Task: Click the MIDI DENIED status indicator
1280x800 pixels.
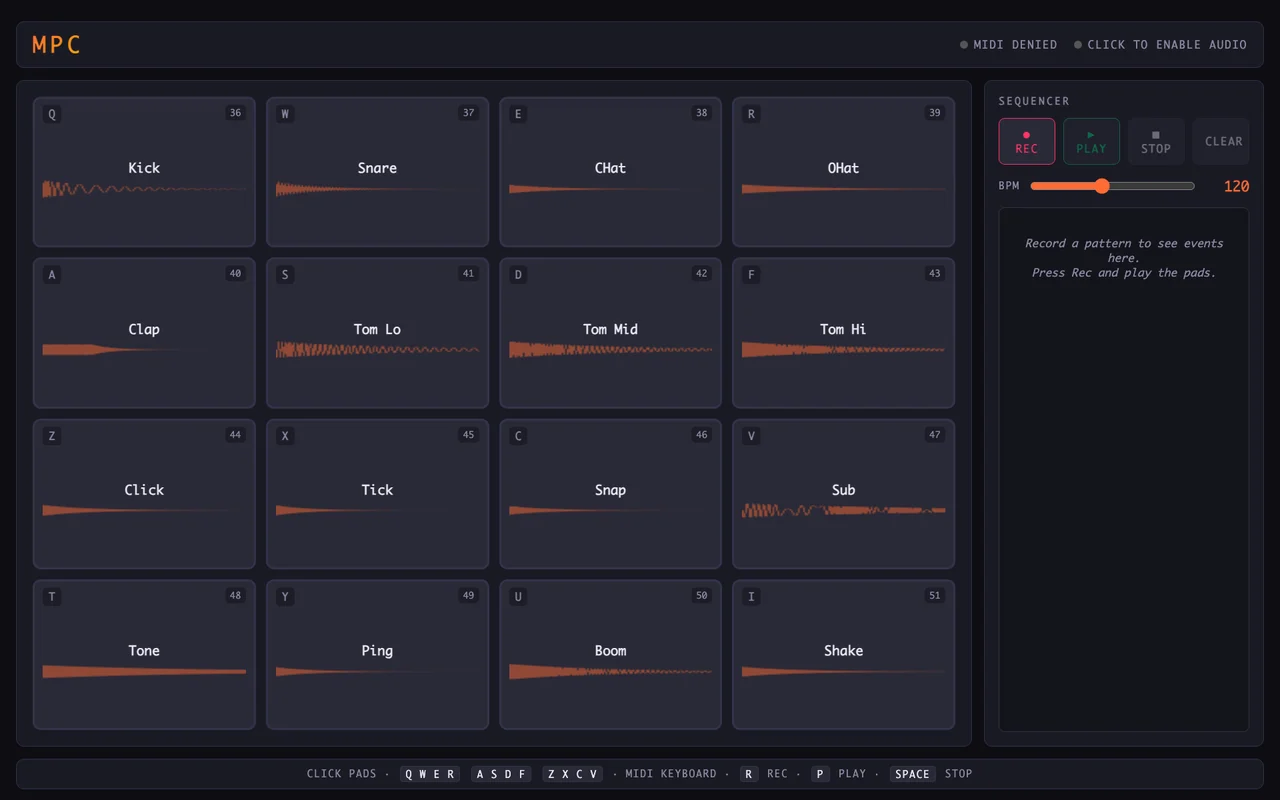Action: tap(1008, 45)
